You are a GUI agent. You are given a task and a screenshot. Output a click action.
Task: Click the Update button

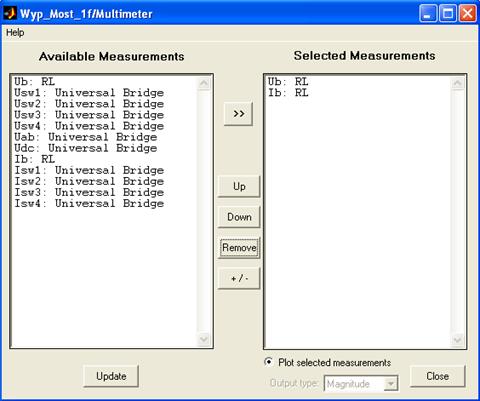[x=111, y=376]
